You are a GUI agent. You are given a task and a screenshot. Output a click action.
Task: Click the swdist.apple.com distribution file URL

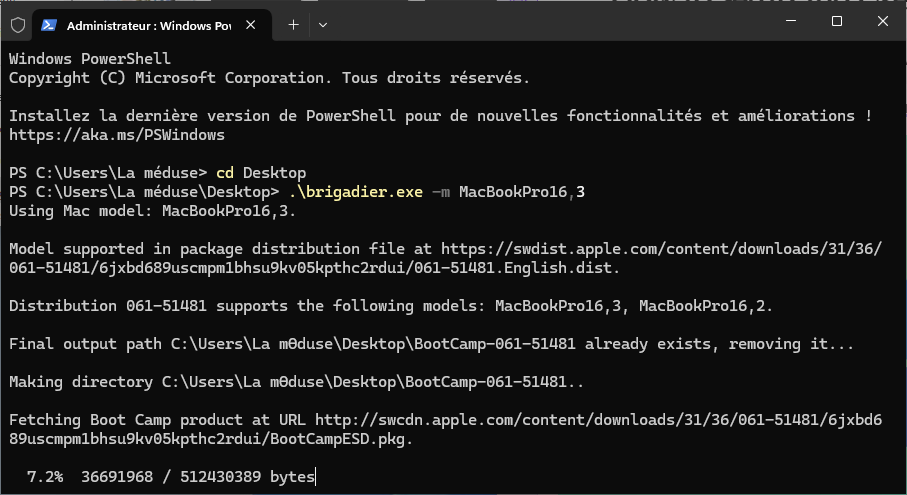(x=445, y=258)
